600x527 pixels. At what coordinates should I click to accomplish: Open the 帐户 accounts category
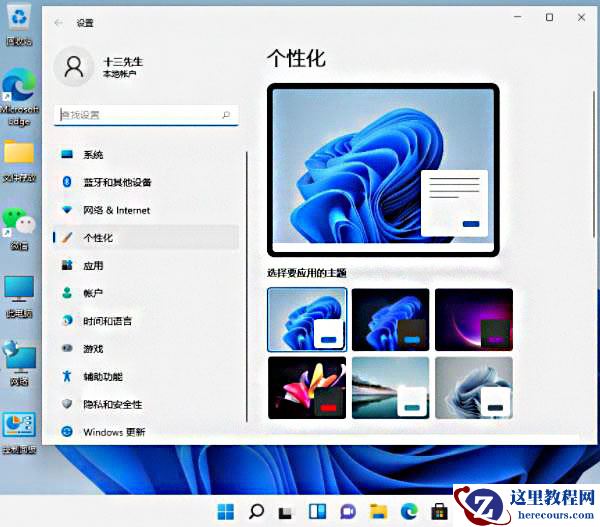(x=146, y=293)
